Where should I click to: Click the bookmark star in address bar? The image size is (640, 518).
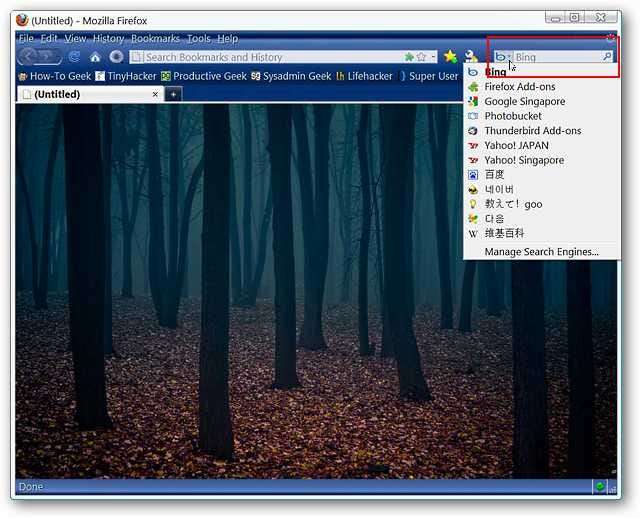(422, 57)
